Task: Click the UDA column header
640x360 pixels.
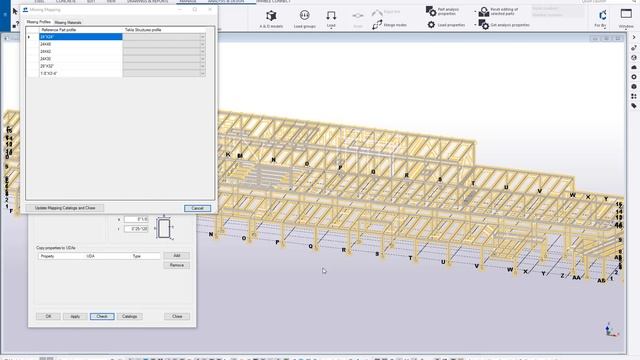Action: pos(91,256)
